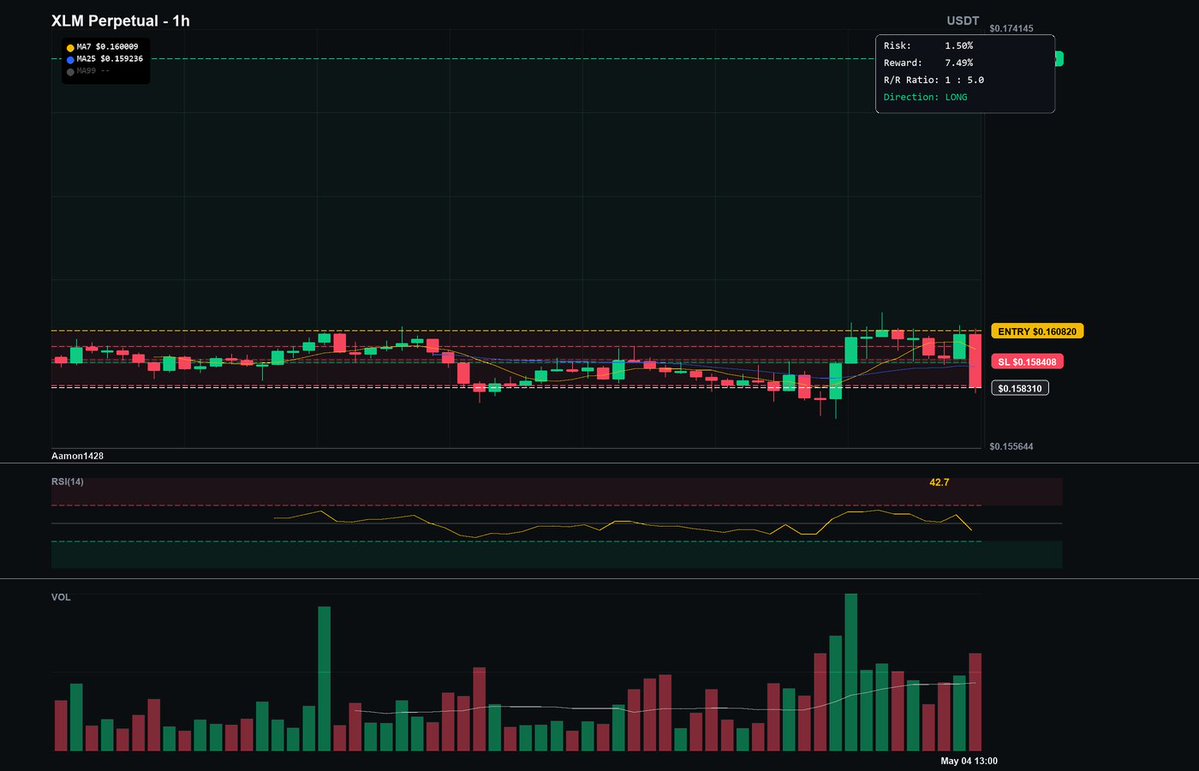Click the outlined $0.158310 current price tag
The height and width of the screenshot is (771, 1199).
click(1020, 388)
